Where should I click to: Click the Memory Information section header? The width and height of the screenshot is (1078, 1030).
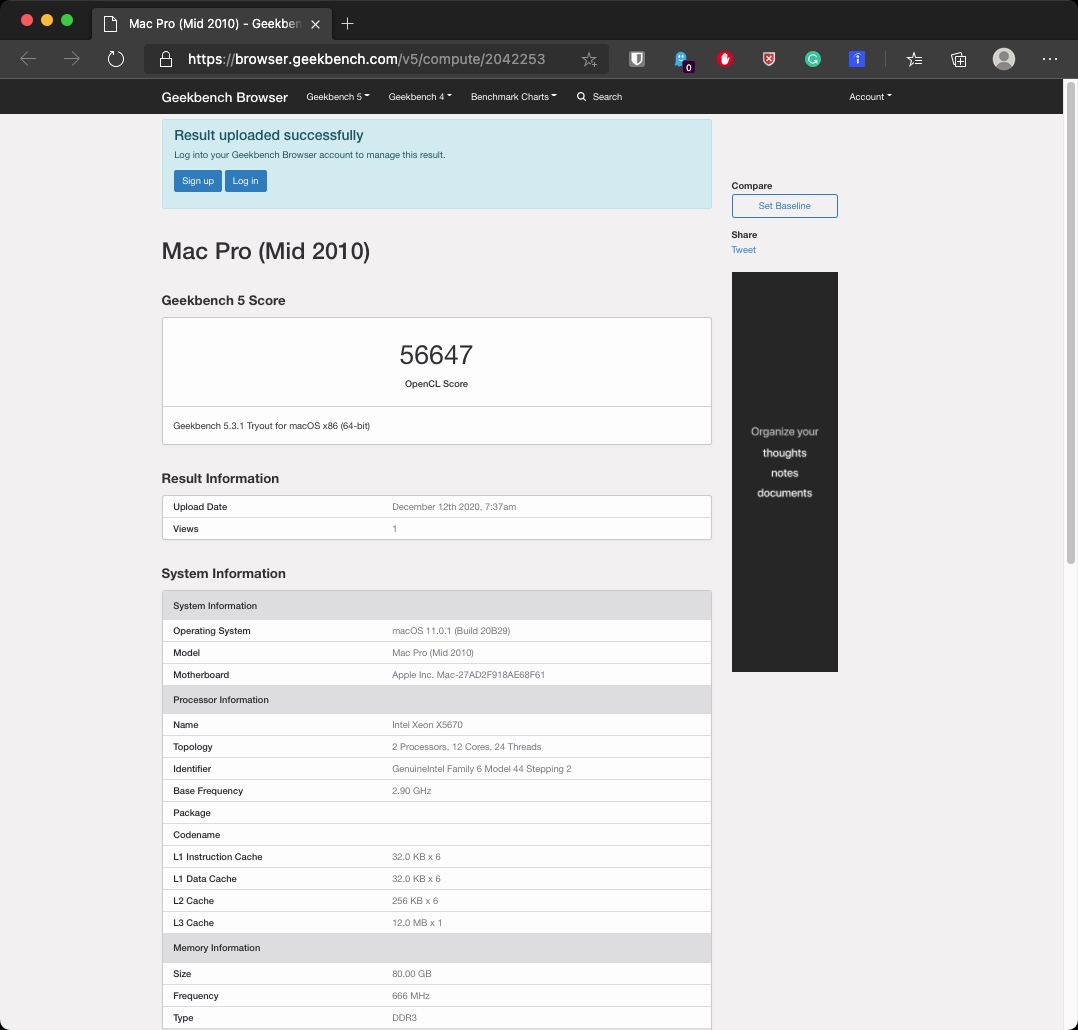click(437, 948)
